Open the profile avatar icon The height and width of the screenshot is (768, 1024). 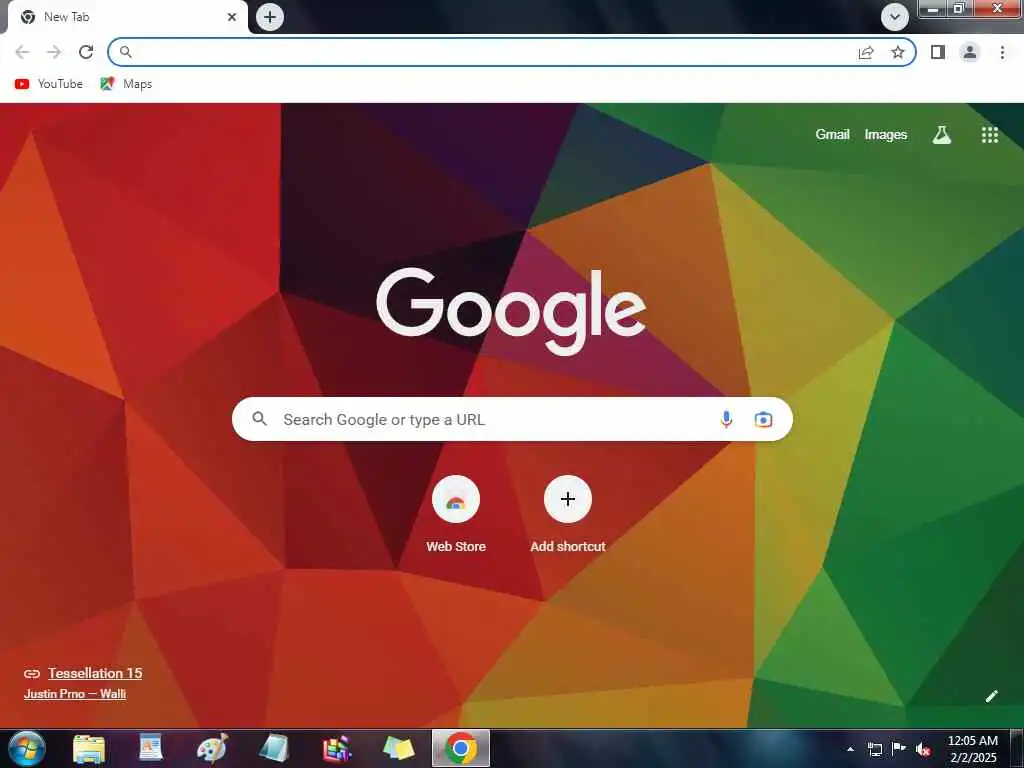(x=970, y=52)
